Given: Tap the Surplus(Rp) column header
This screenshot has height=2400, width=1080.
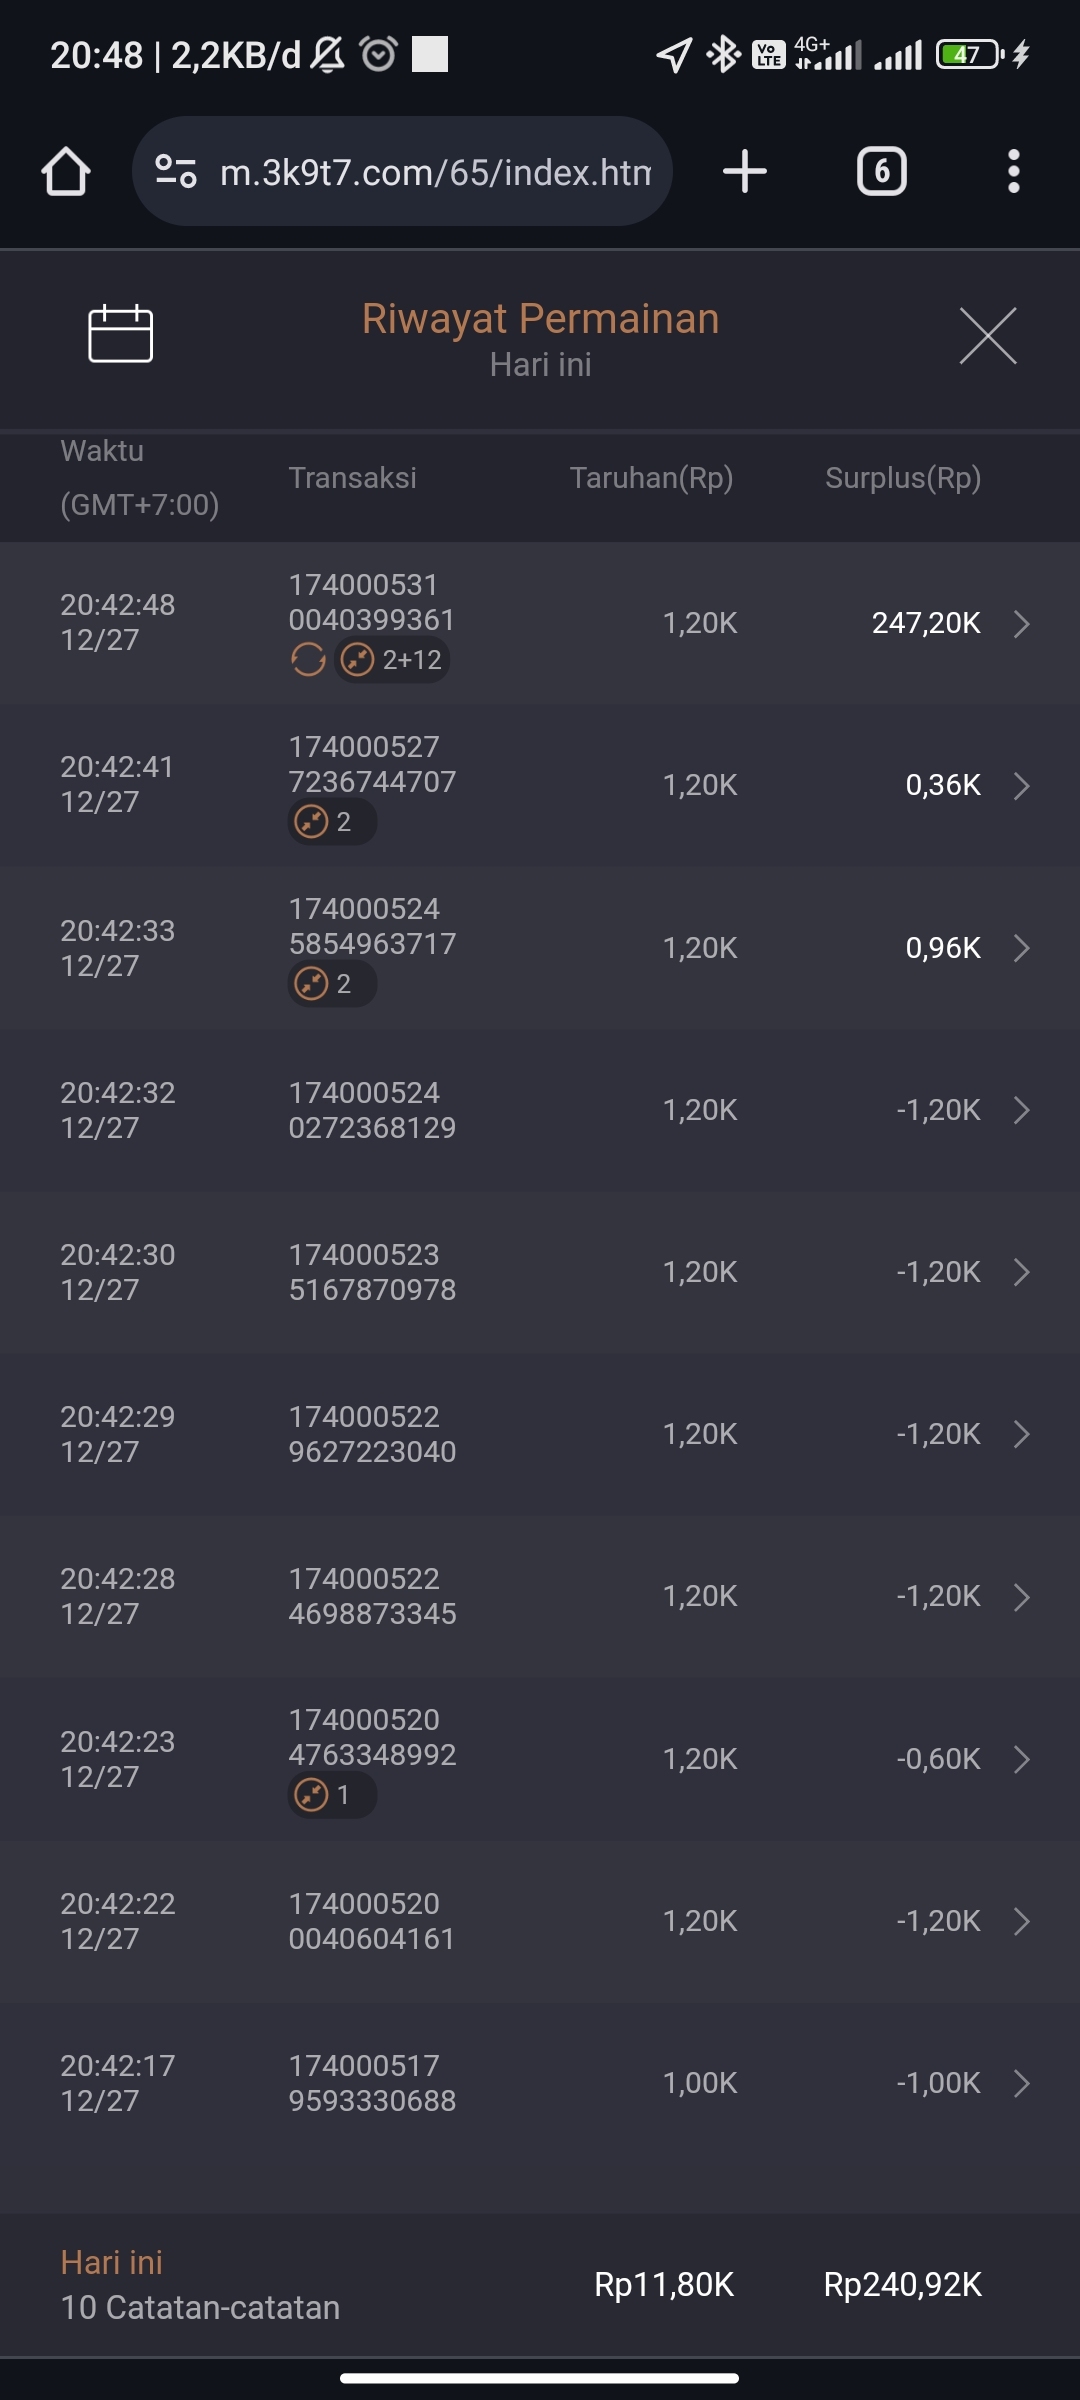Looking at the screenshot, I should point(902,478).
